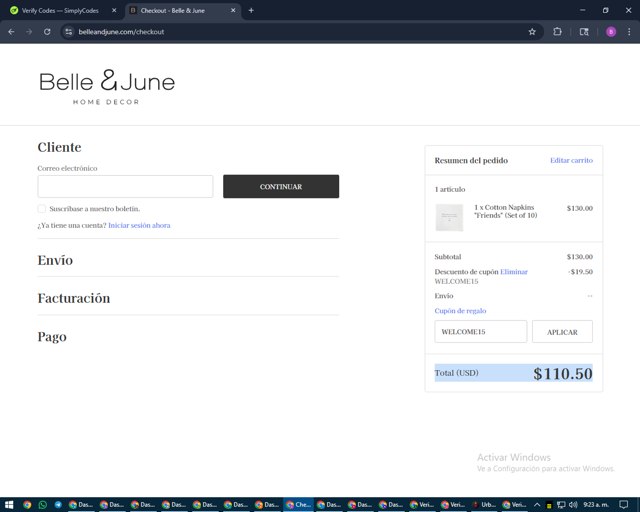
Task: Open Telegram from the taskbar
Action: 58,505
